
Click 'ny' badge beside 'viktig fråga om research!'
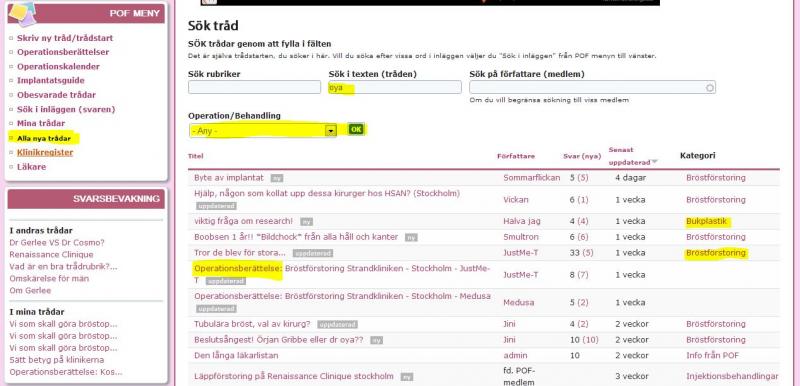click(306, 222)
